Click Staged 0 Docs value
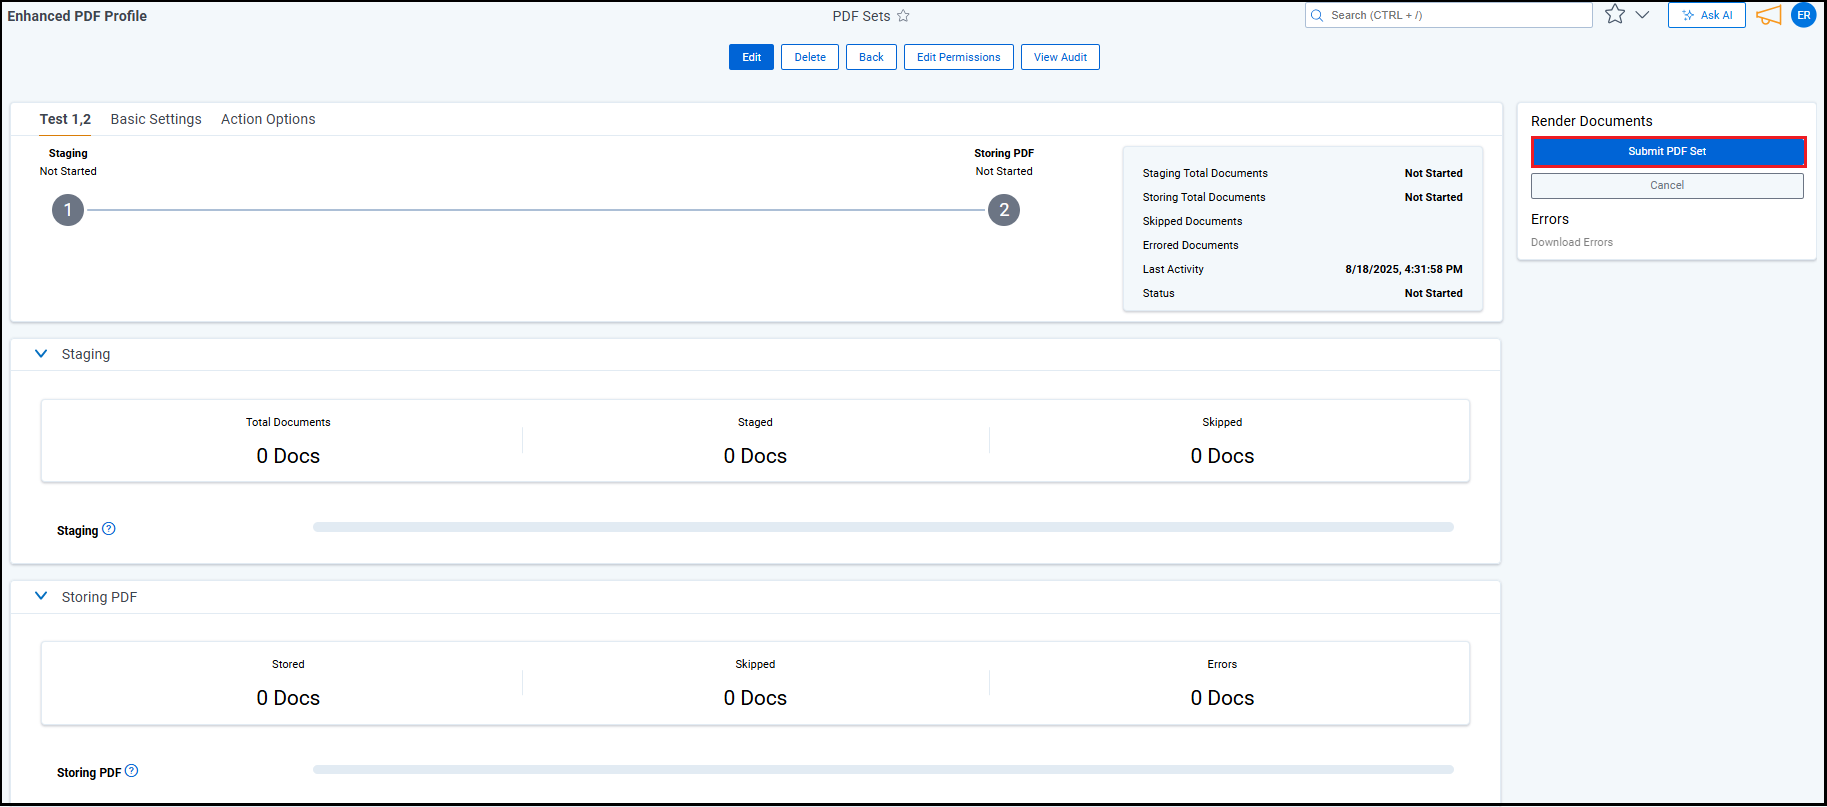This screenshot has height=807, width=1827. coord(755,456)
